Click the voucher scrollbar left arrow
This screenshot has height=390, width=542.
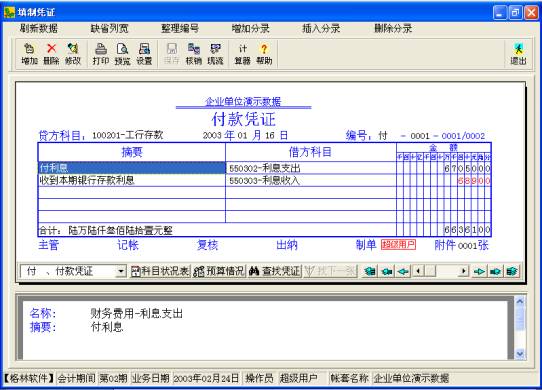[x=419, y=271]
